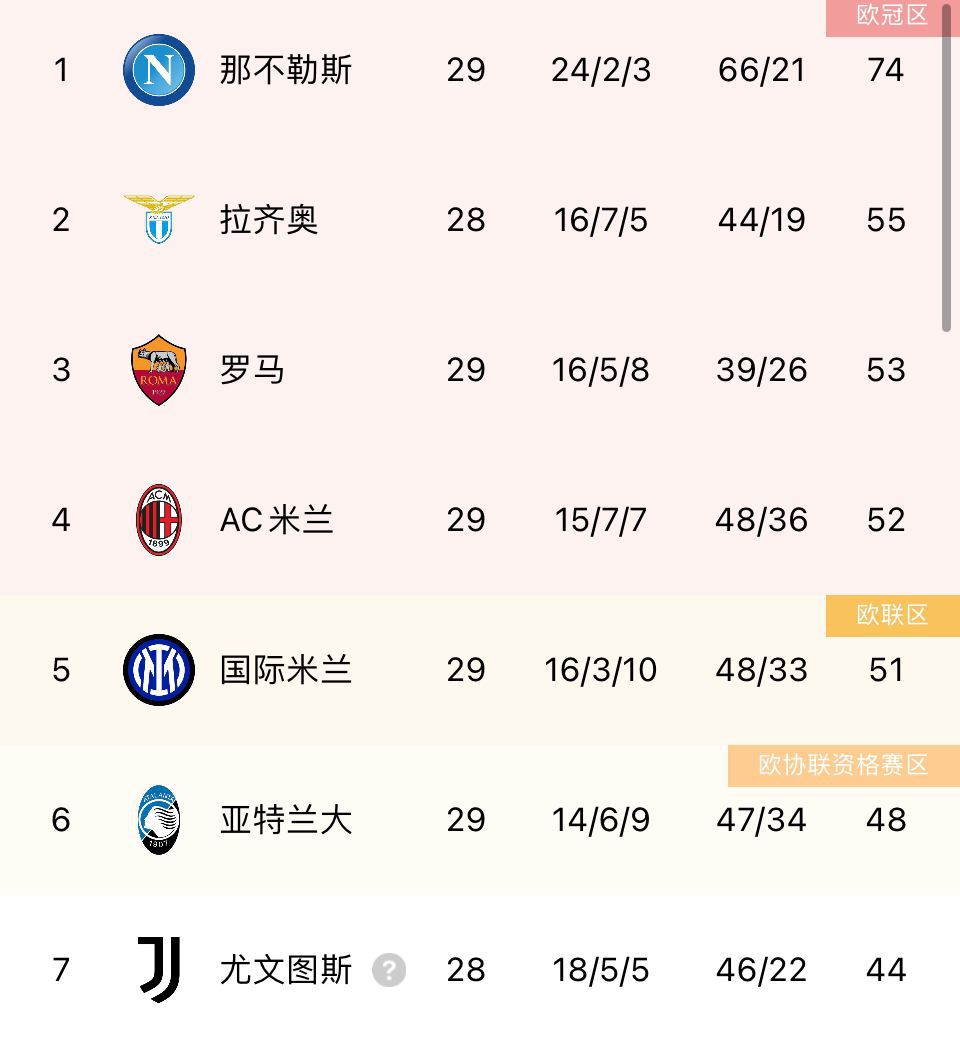The height and width of the screenshot is (1063, 960).
Task: Tap the Inter Milan club crest
Action: point(159,670)
